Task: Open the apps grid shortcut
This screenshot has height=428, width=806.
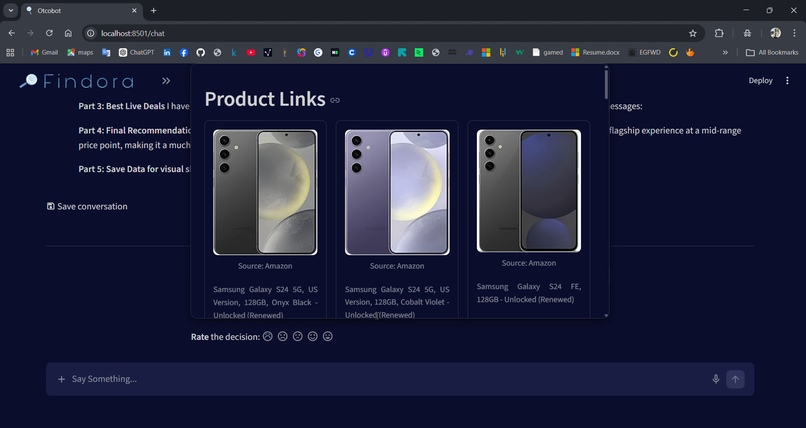Action: pos(10,52)
